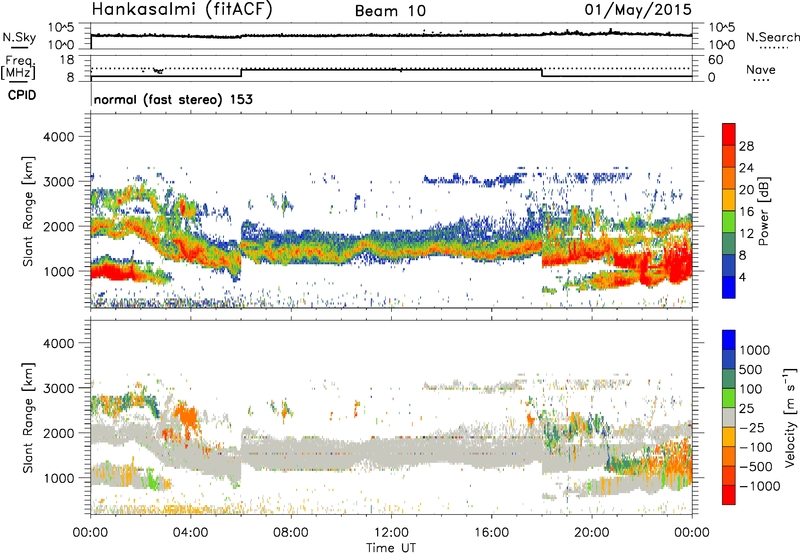Click the Hankasalmi (fitACF) title

click(182, 10)
